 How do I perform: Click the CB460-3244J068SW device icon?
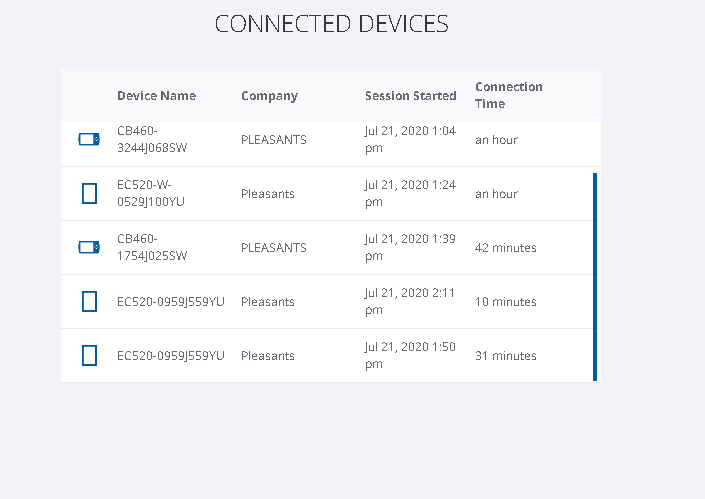(89, 139)
